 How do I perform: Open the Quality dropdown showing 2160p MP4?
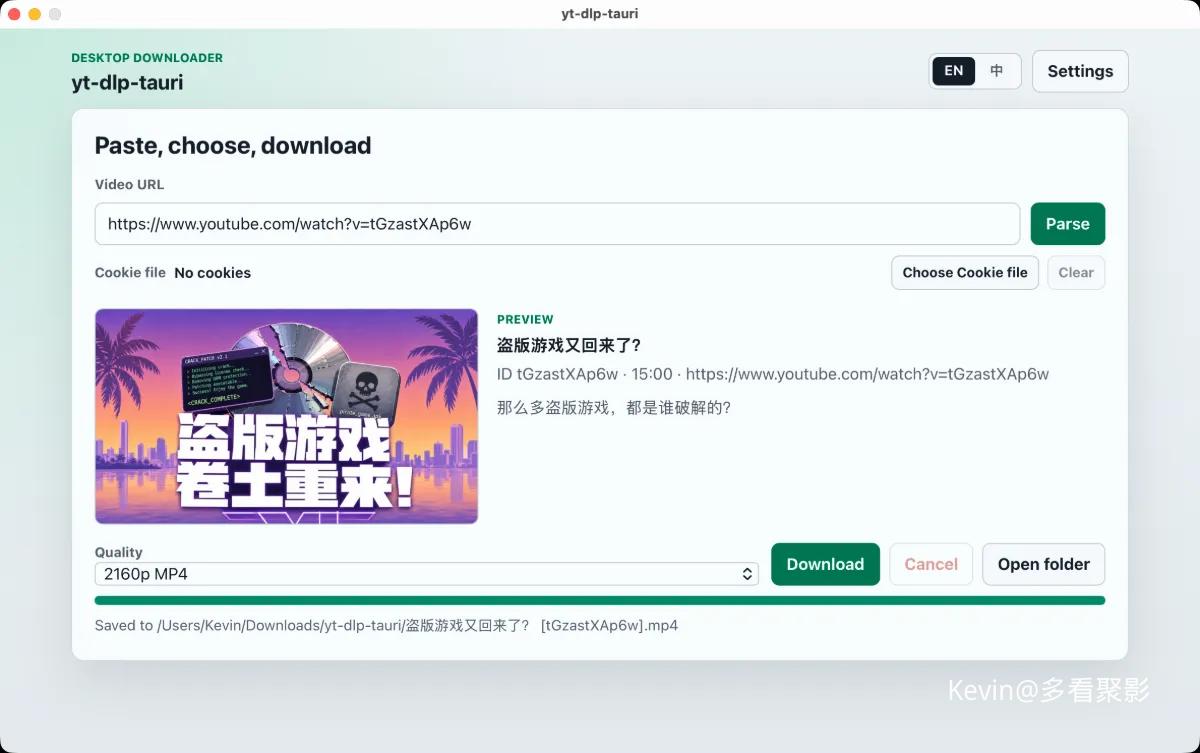point(427,574)
